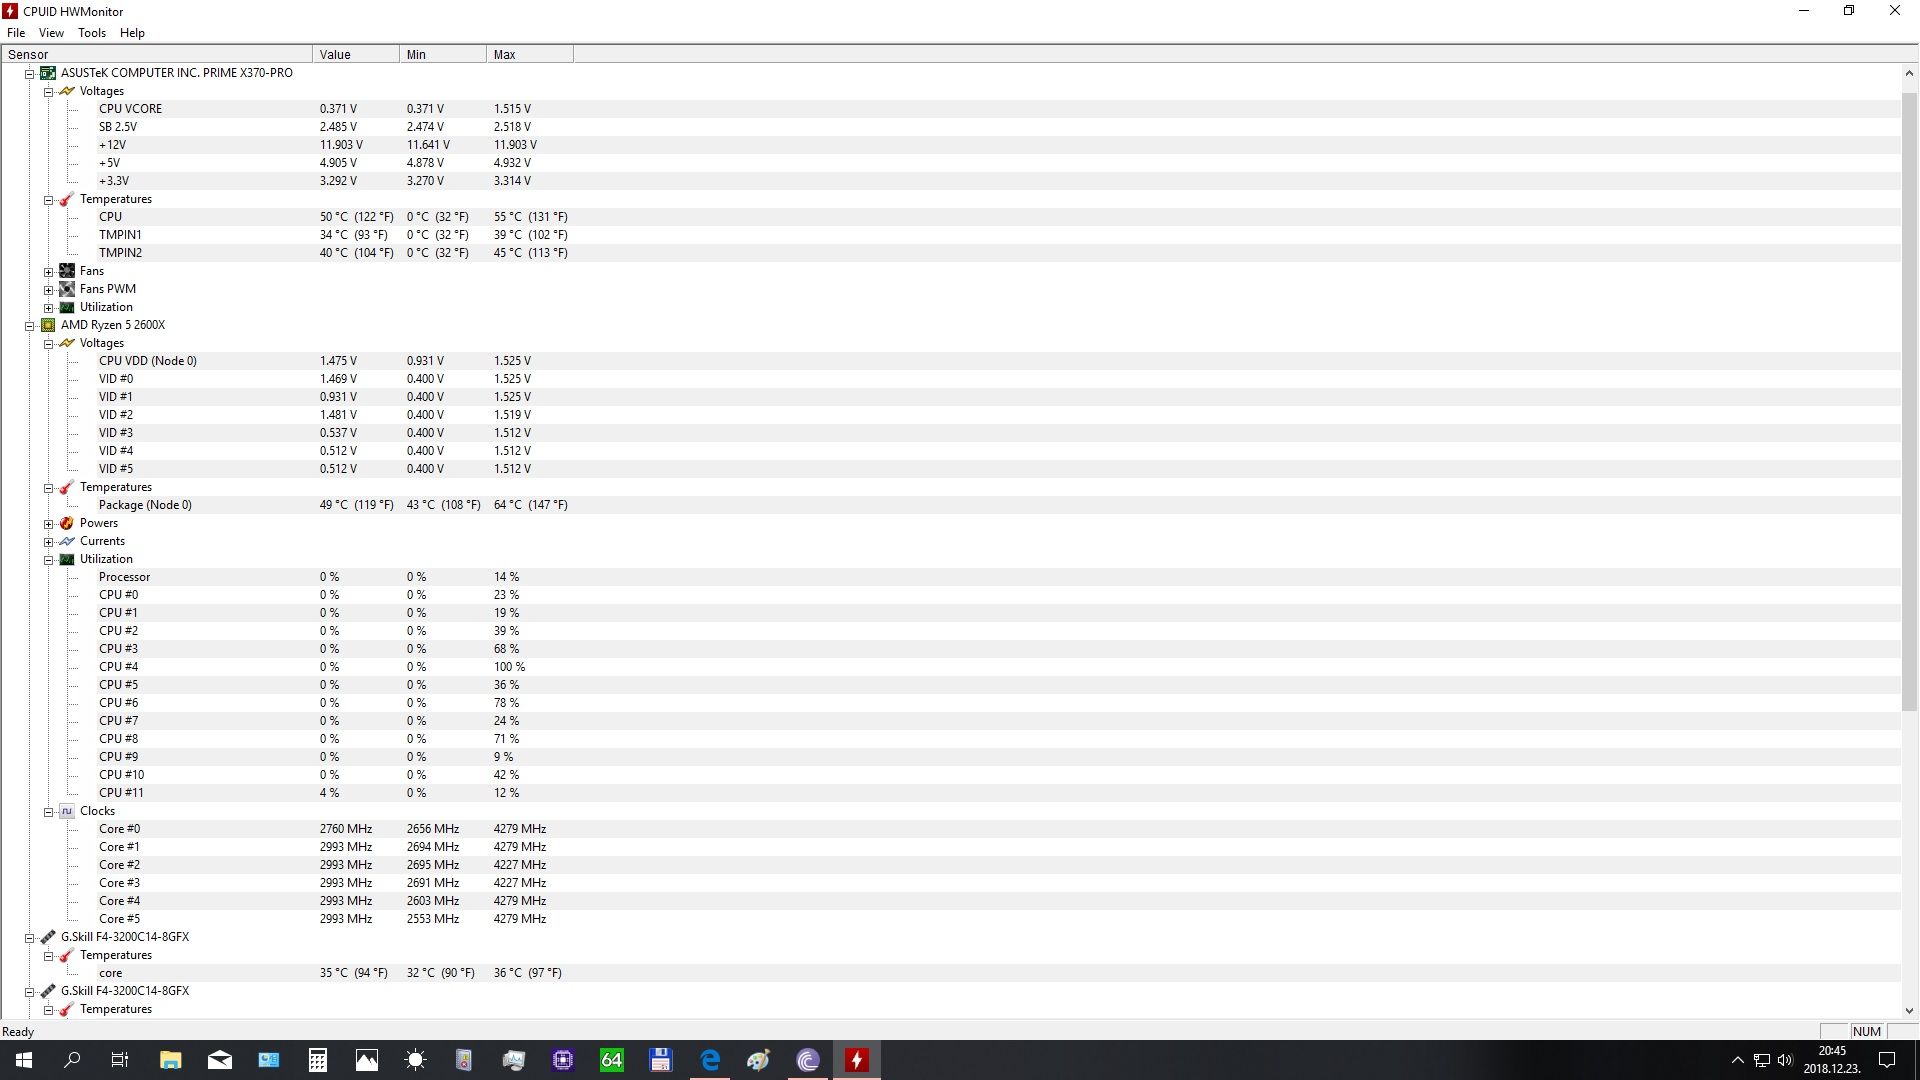Click the Utilization icon under ASUSTeK
Screen dimensions: 1920x1080
pyautogui.click(x=67, y=307)
